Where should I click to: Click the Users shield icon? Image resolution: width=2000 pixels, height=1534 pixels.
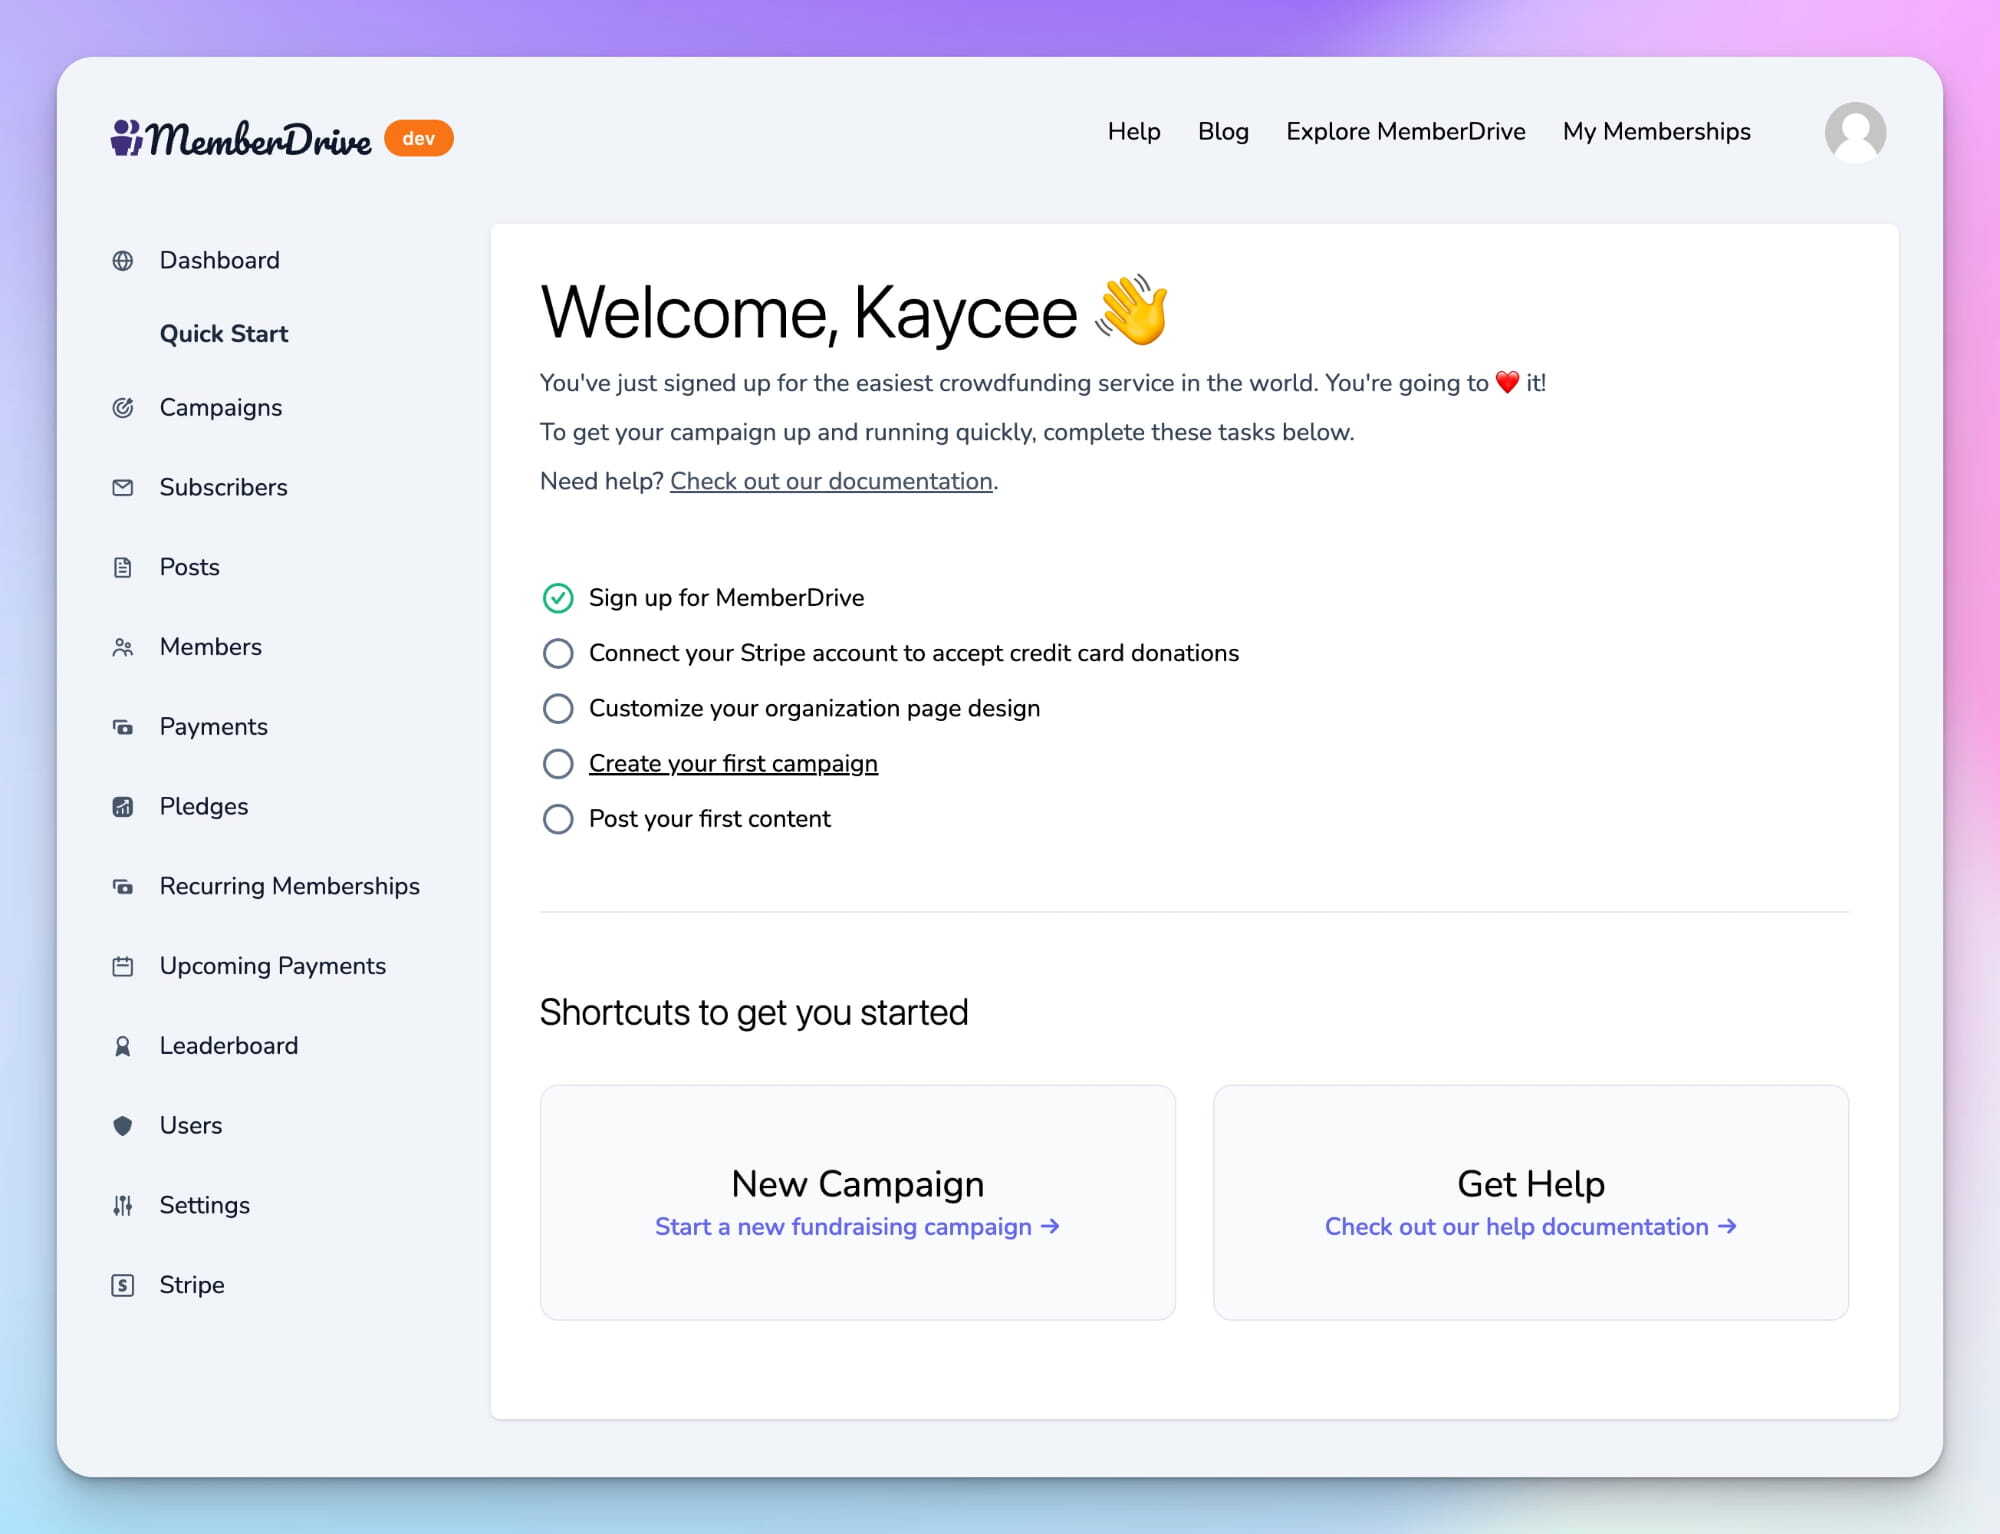click(x=123, y=1126)
